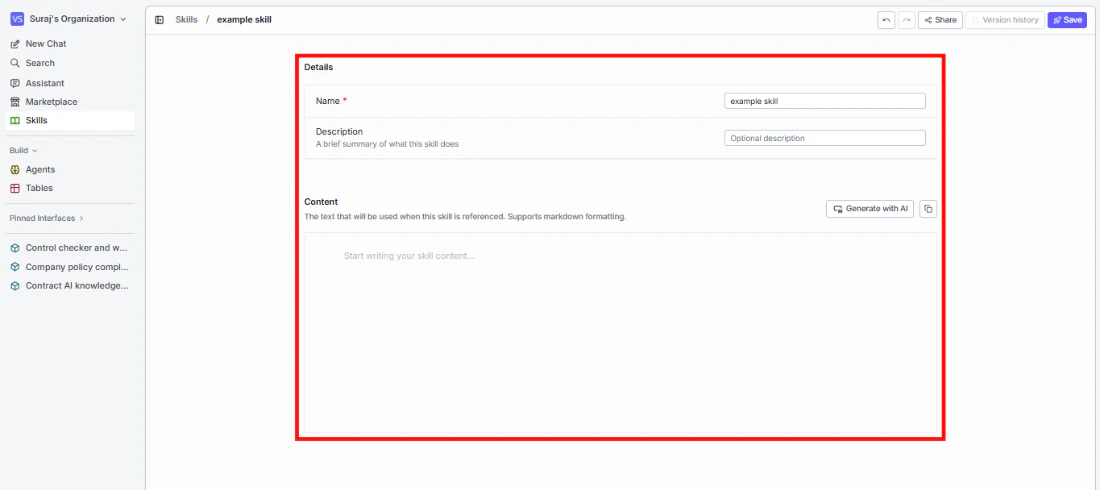Click the Search magnifier icon
1100x490 pixels.
point(15,63)
